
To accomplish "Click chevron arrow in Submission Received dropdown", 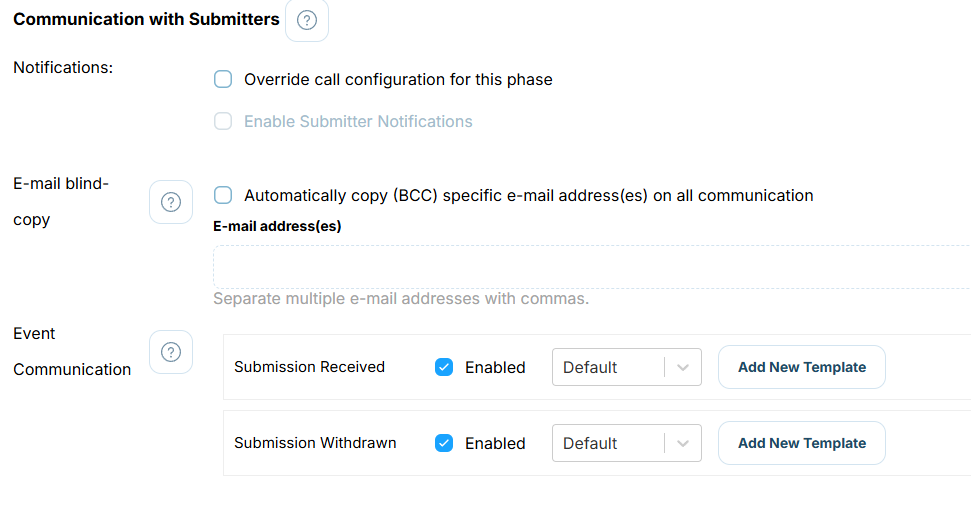I will (683, 367).
